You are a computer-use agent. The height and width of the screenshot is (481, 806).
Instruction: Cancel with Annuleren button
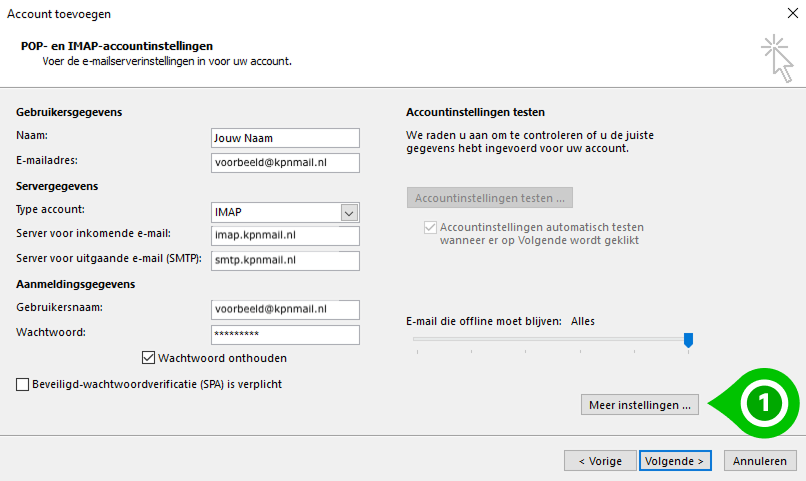pos(760,461)
